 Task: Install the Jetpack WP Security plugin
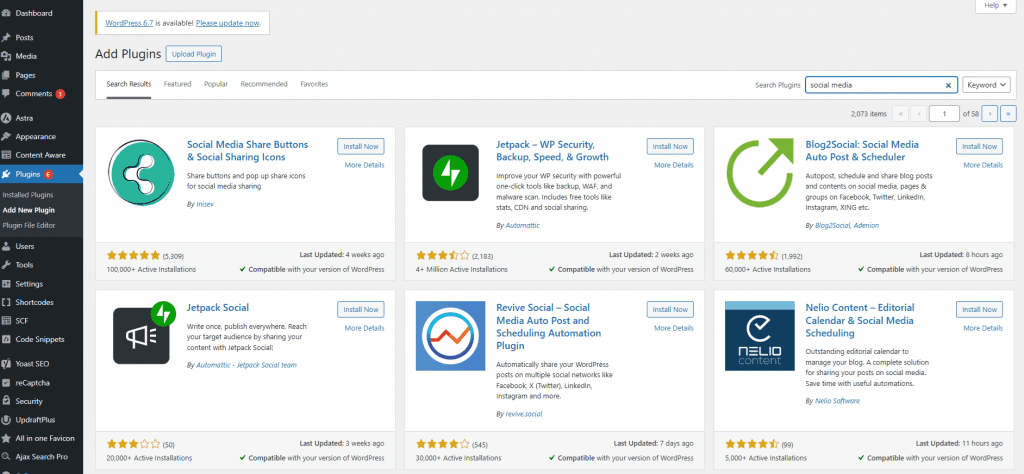click(x=670, y=146)
